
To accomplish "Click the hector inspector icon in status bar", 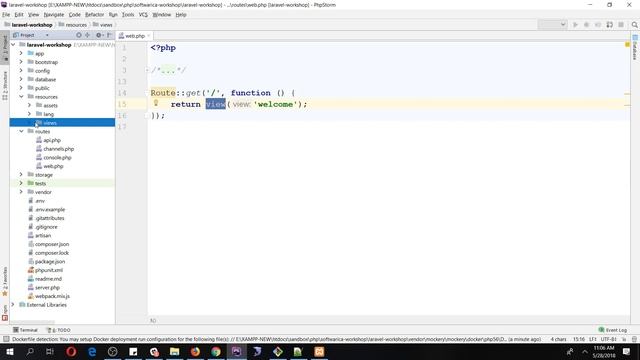I will point(634,339).
